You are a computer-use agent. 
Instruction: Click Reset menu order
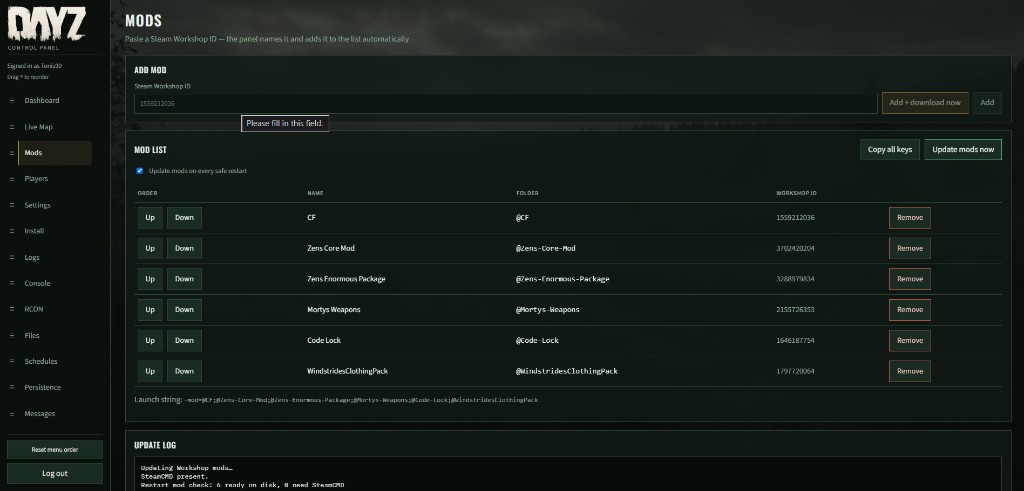[x=55, y=449]
